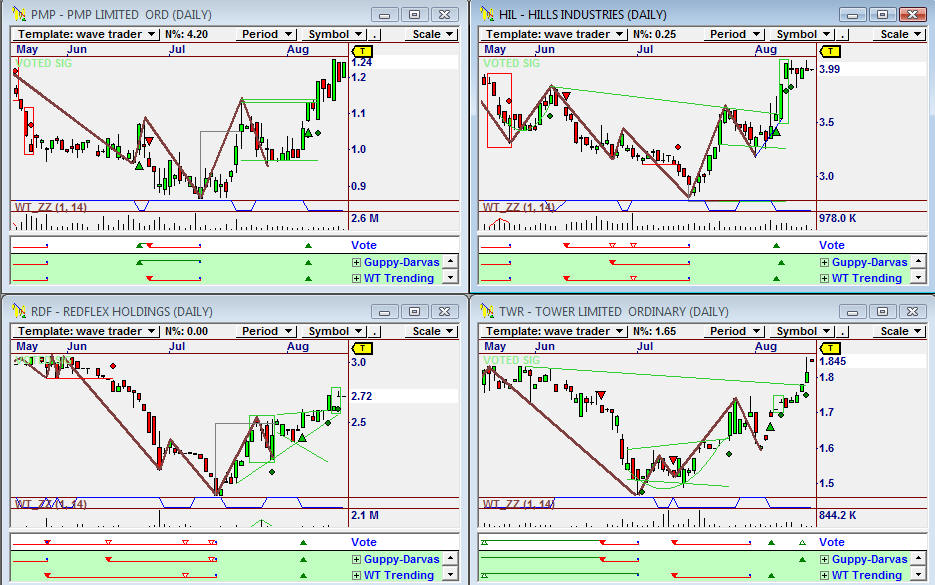Open the Symbol dropdown in PMP window

point(335,34)
